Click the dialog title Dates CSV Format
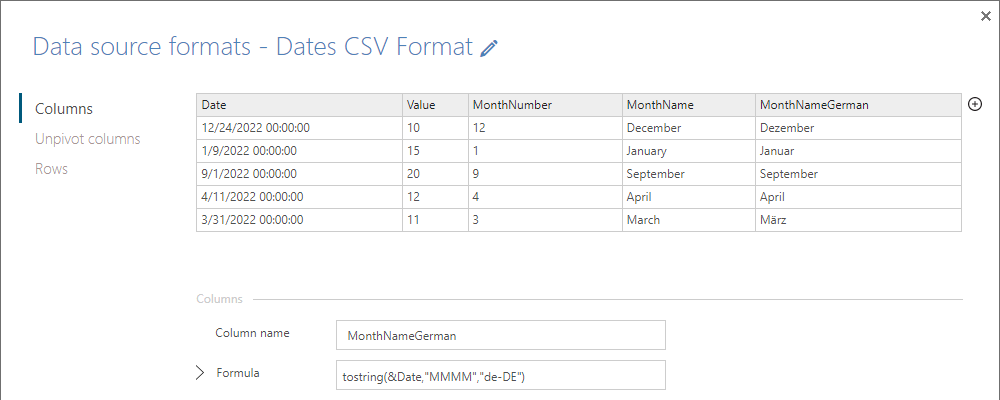 (x=375, y=47)
